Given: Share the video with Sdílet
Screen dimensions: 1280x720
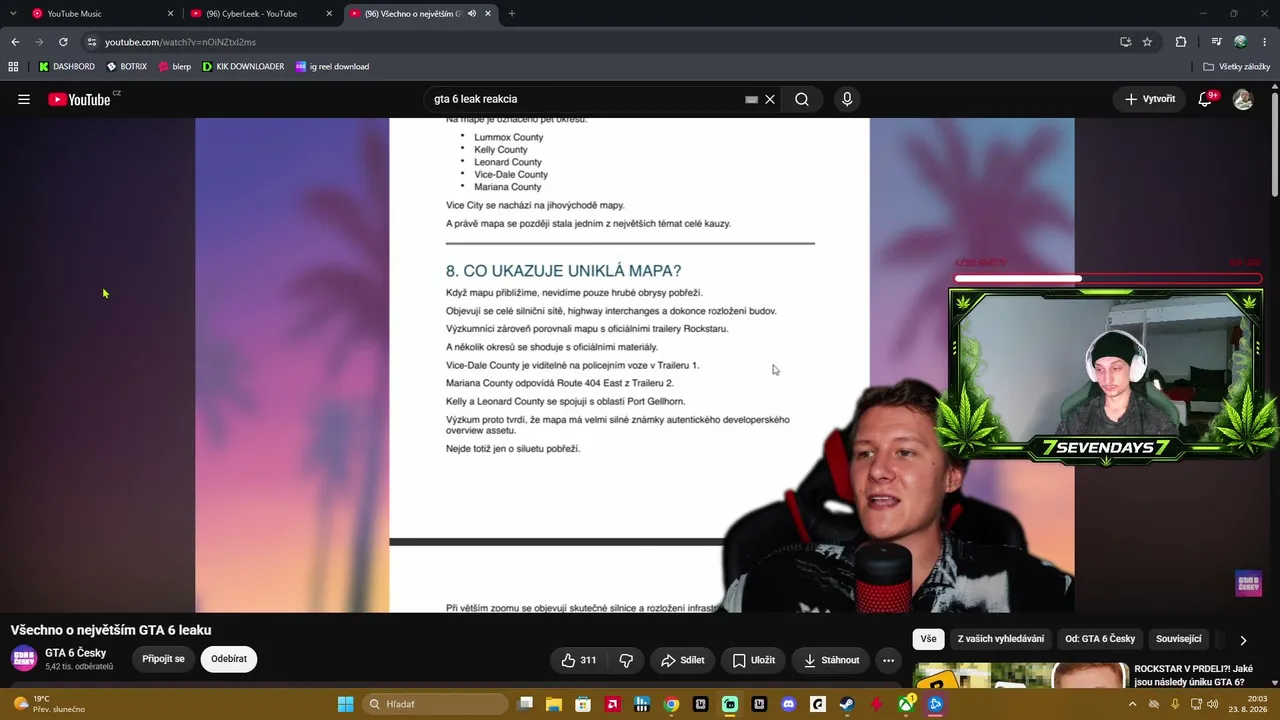Looking at the screenshot, I should coord(682,660).
